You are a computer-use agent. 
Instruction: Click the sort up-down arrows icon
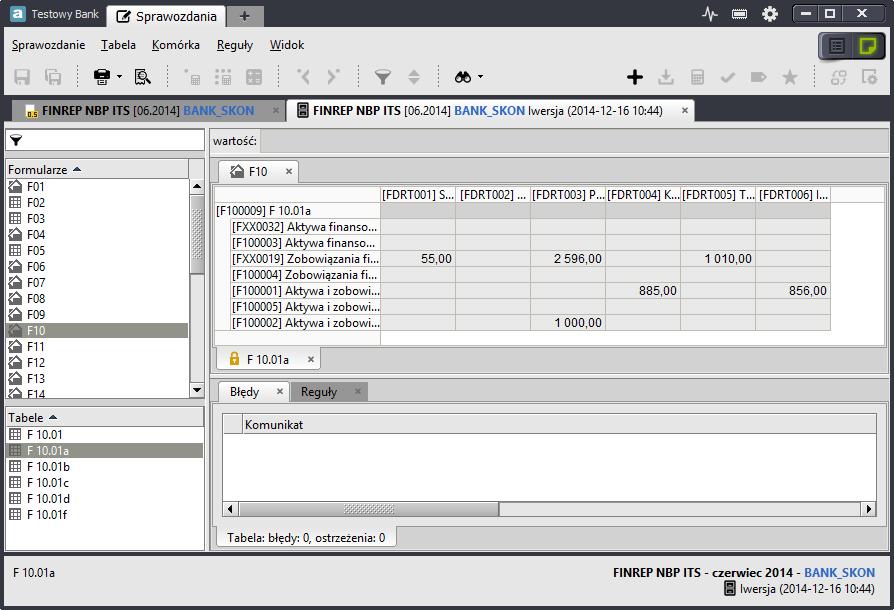(414, 77)
